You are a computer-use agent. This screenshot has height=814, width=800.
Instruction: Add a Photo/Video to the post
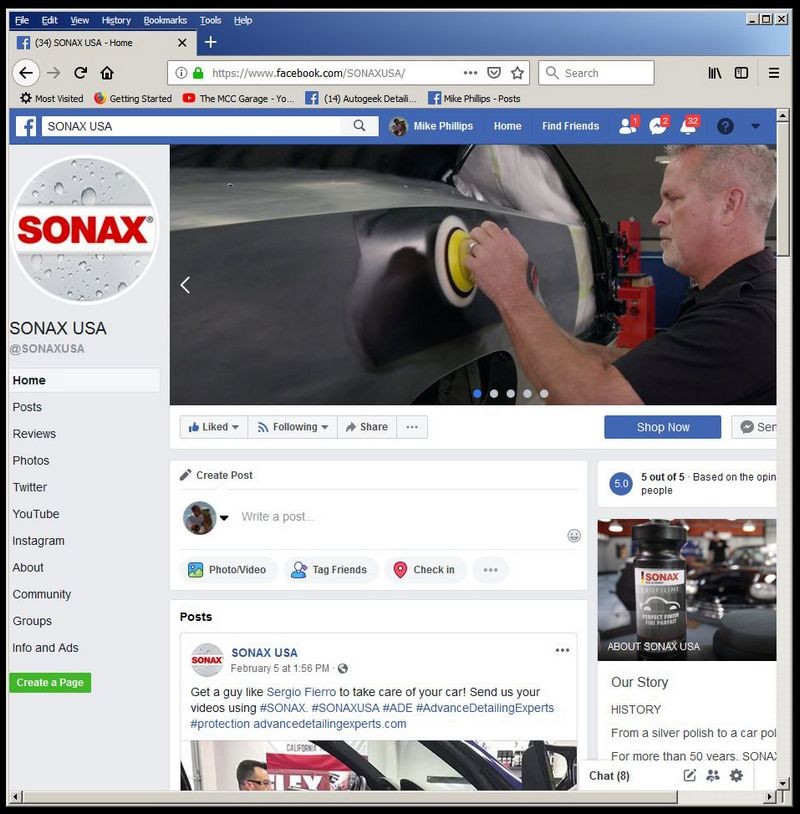pyautogui.click(x=228, y=569)
